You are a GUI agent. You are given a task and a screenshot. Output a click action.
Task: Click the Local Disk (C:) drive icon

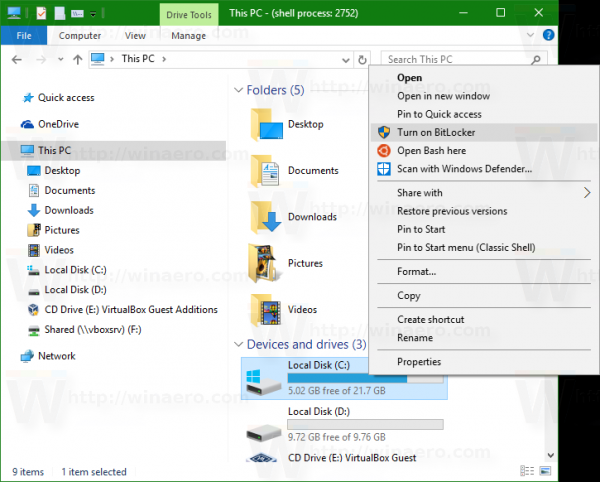263,382
